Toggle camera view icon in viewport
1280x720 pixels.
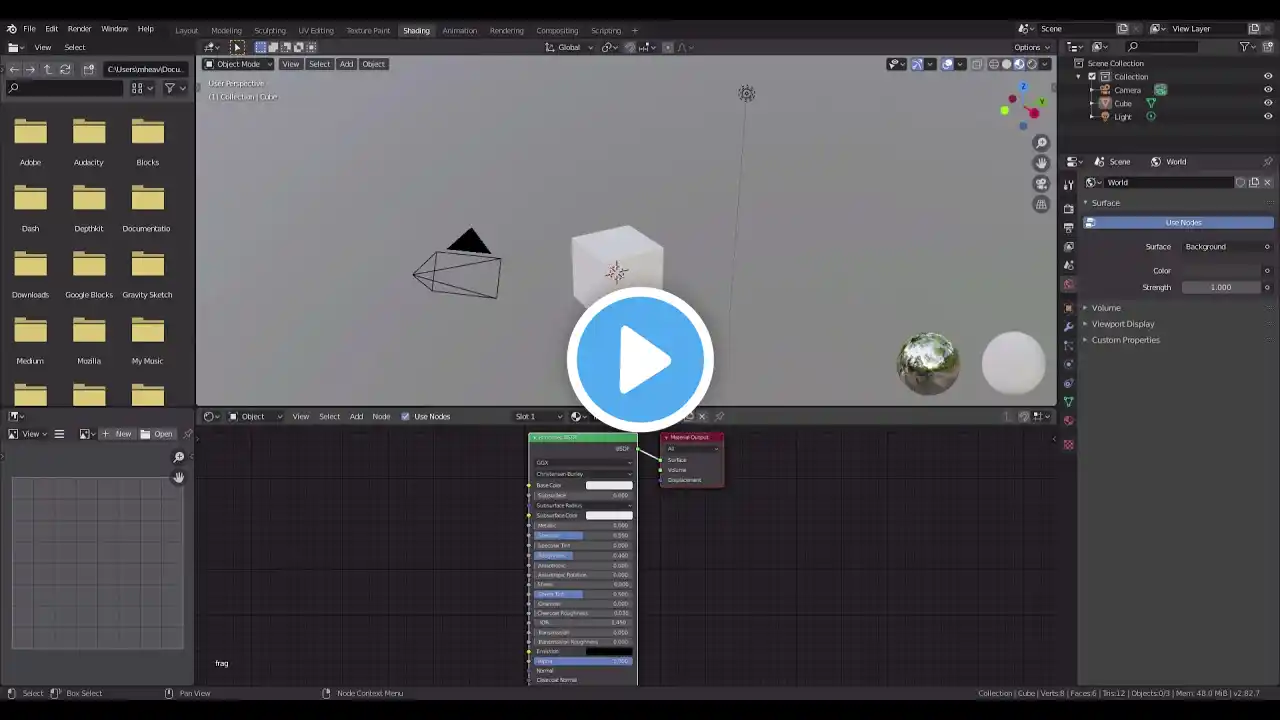coord(1041,184)
